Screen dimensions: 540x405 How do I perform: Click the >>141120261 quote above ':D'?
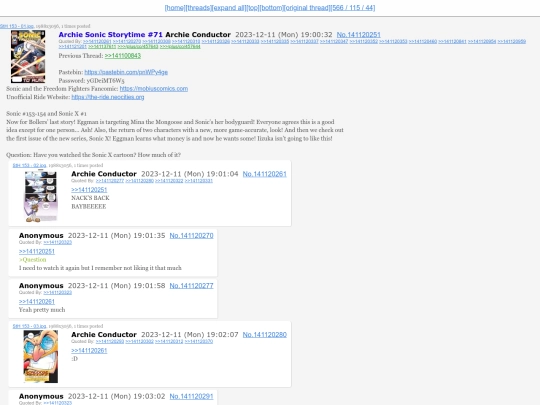pyautogui.click(x=89, y=351)
